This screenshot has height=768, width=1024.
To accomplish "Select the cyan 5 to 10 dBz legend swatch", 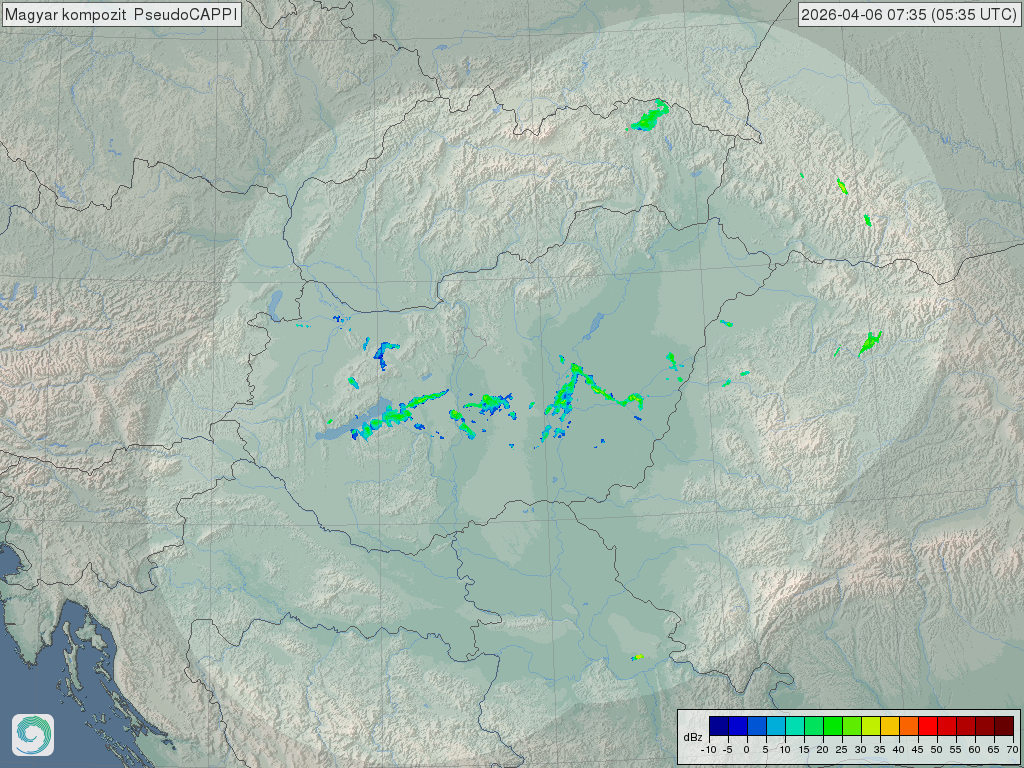I will point(775,725).
